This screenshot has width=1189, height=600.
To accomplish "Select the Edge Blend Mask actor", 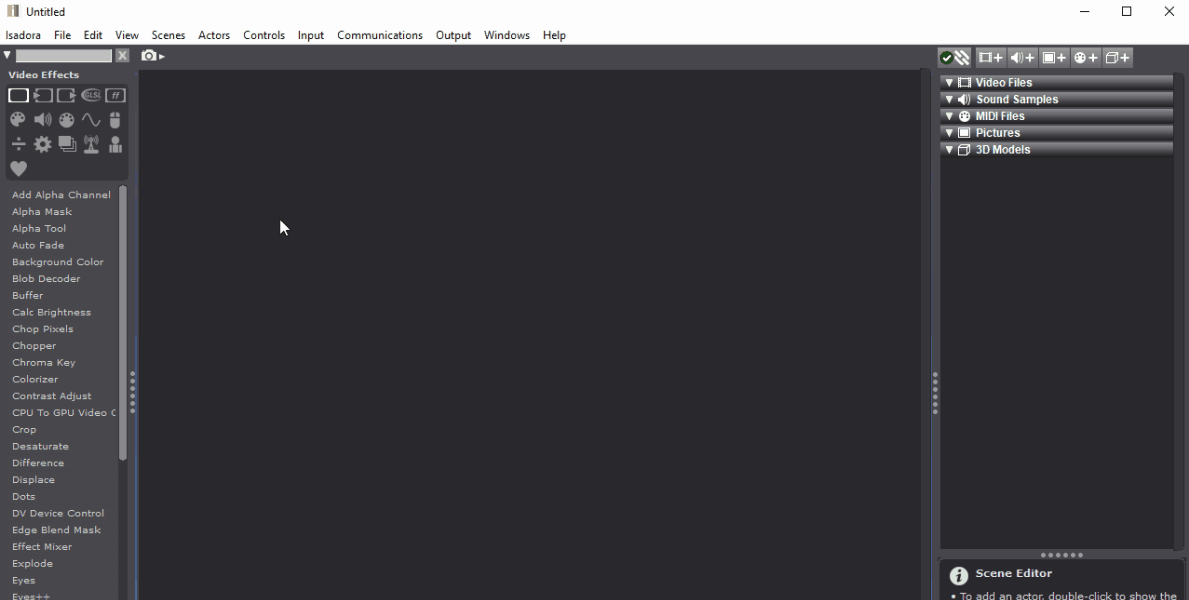I will pyautogui.click(x=56, y=530).
